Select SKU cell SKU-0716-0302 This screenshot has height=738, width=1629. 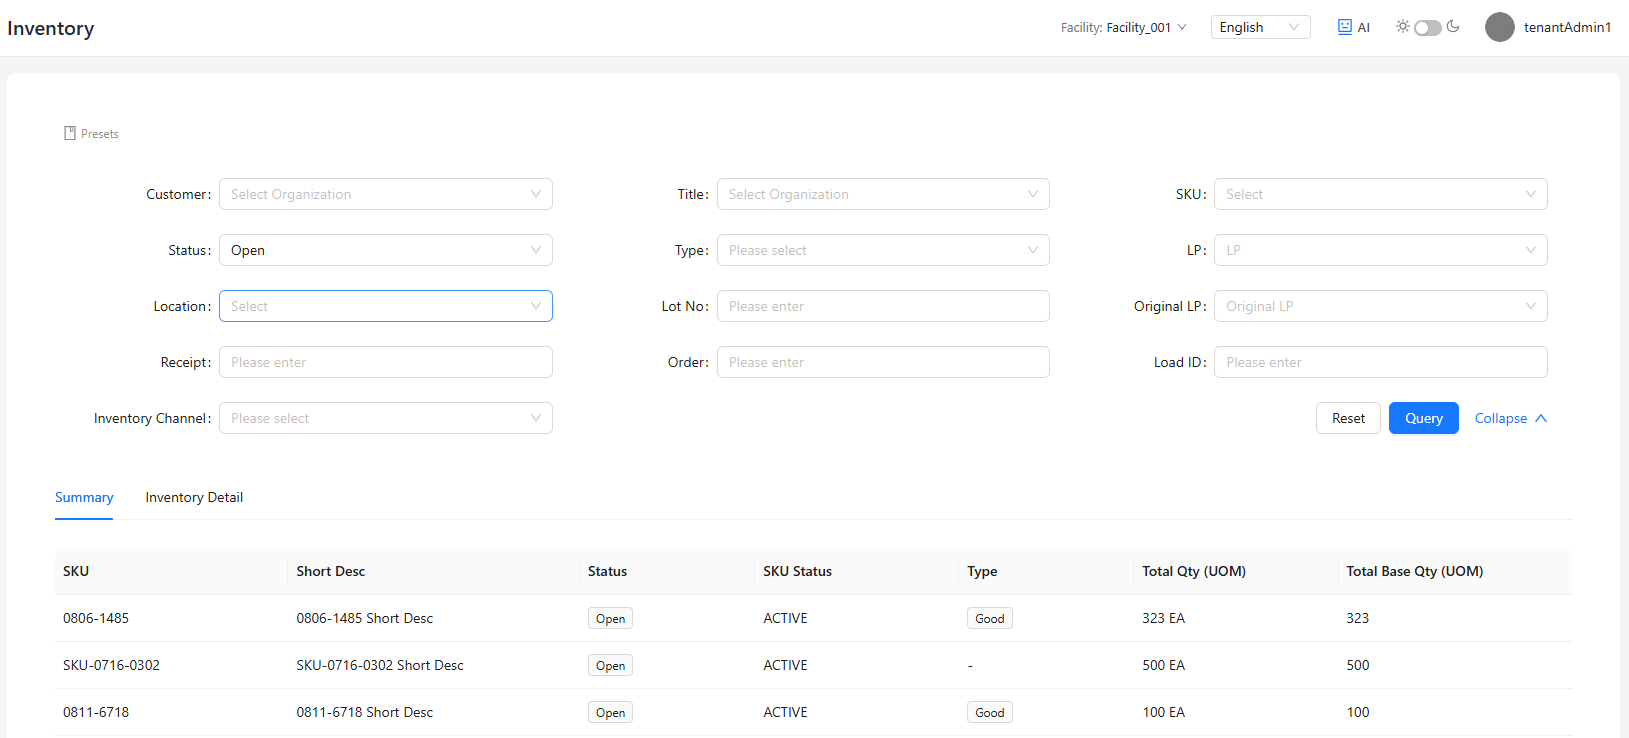tap(111, 665)
